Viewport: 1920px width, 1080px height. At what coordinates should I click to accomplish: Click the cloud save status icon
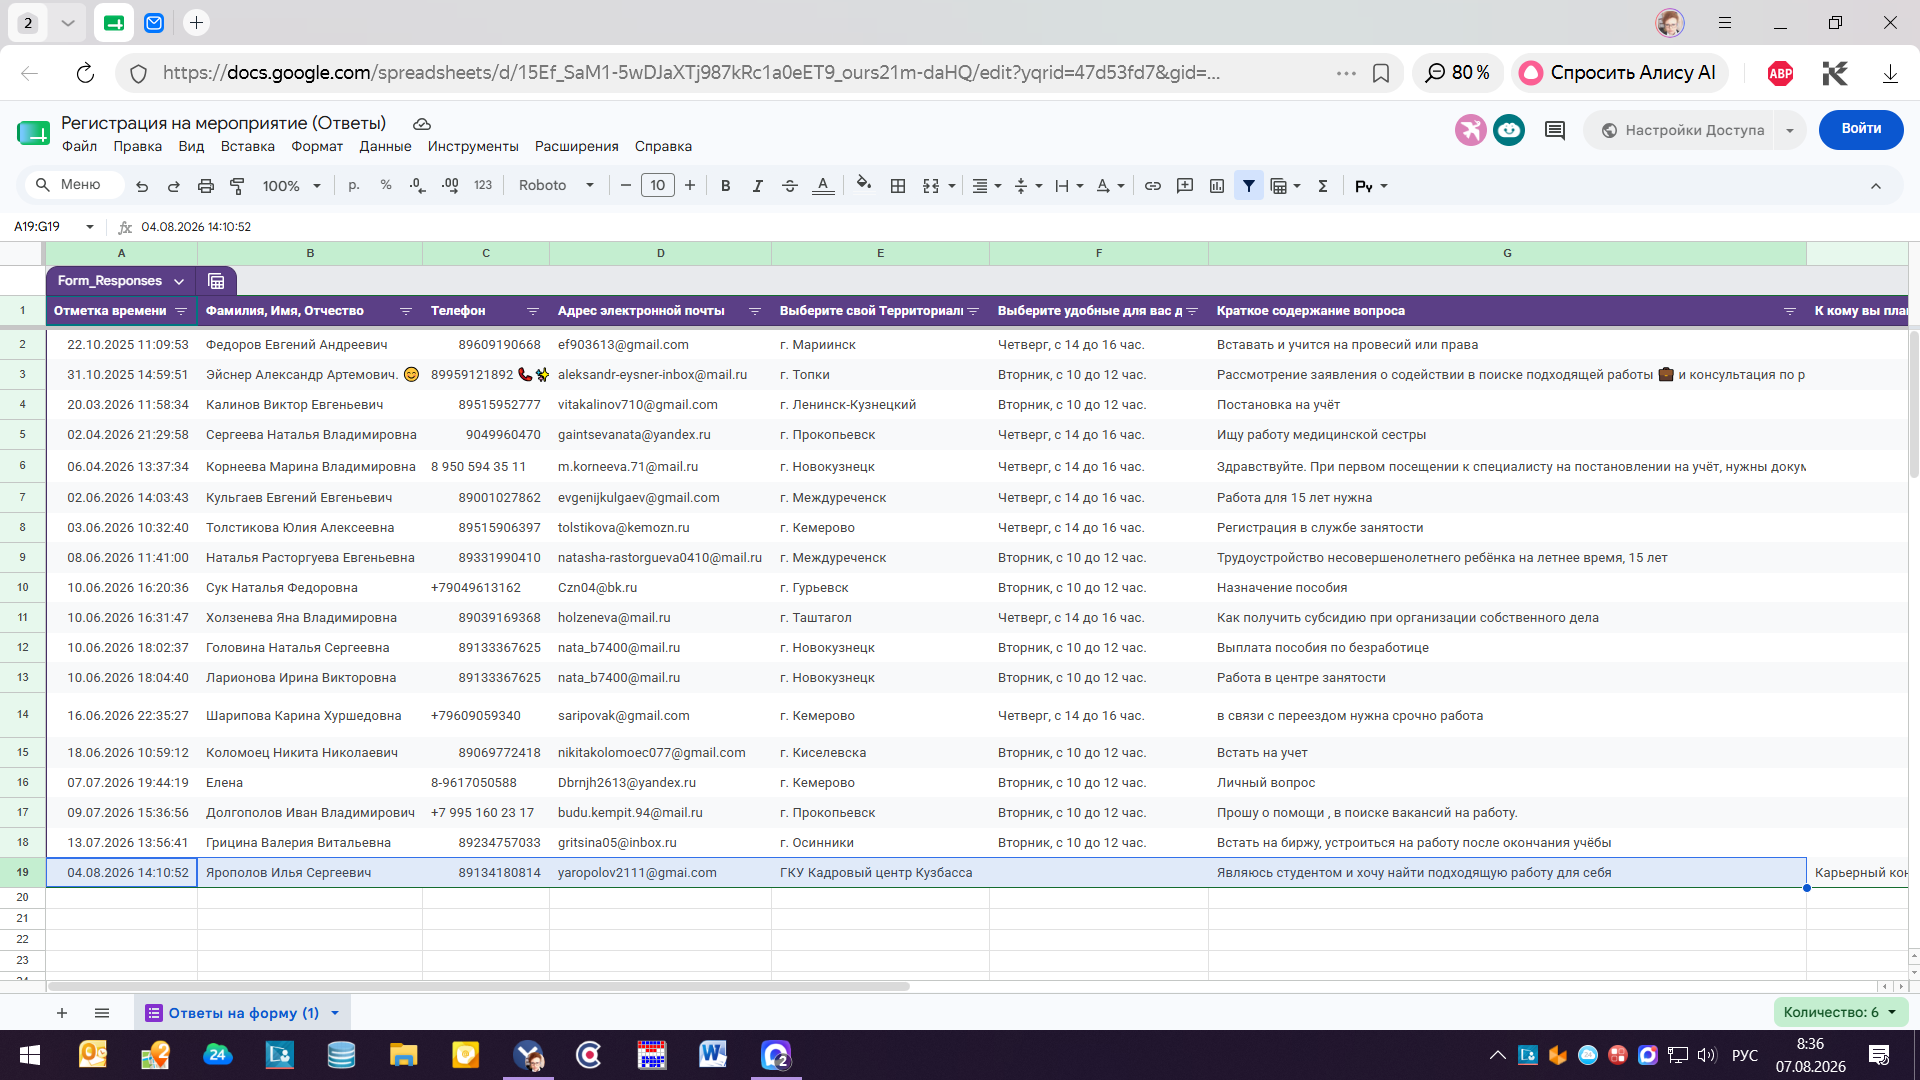coord(422,124)
